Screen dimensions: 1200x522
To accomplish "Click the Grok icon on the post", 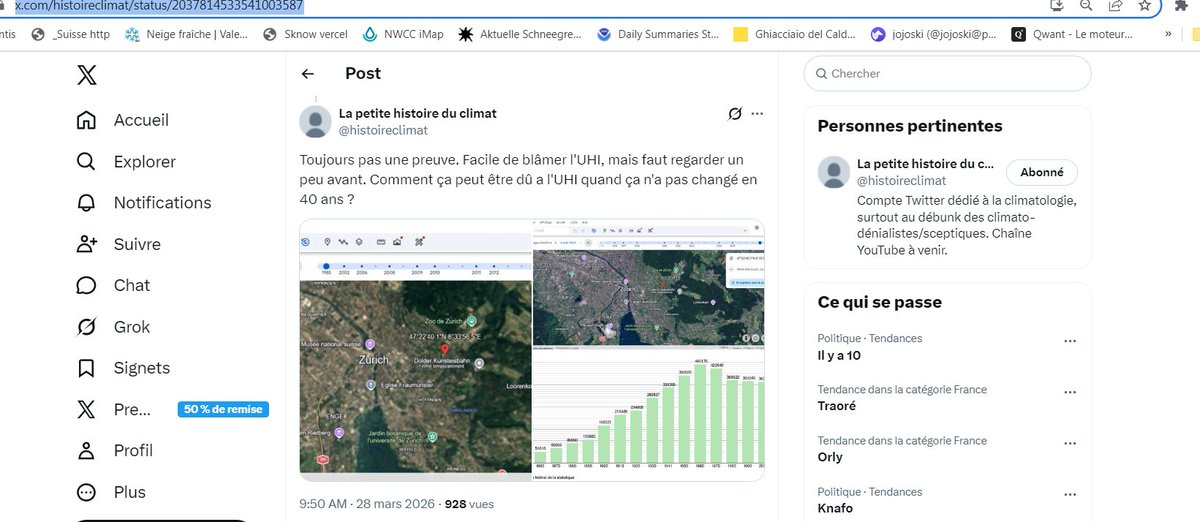I will [735, 113].
